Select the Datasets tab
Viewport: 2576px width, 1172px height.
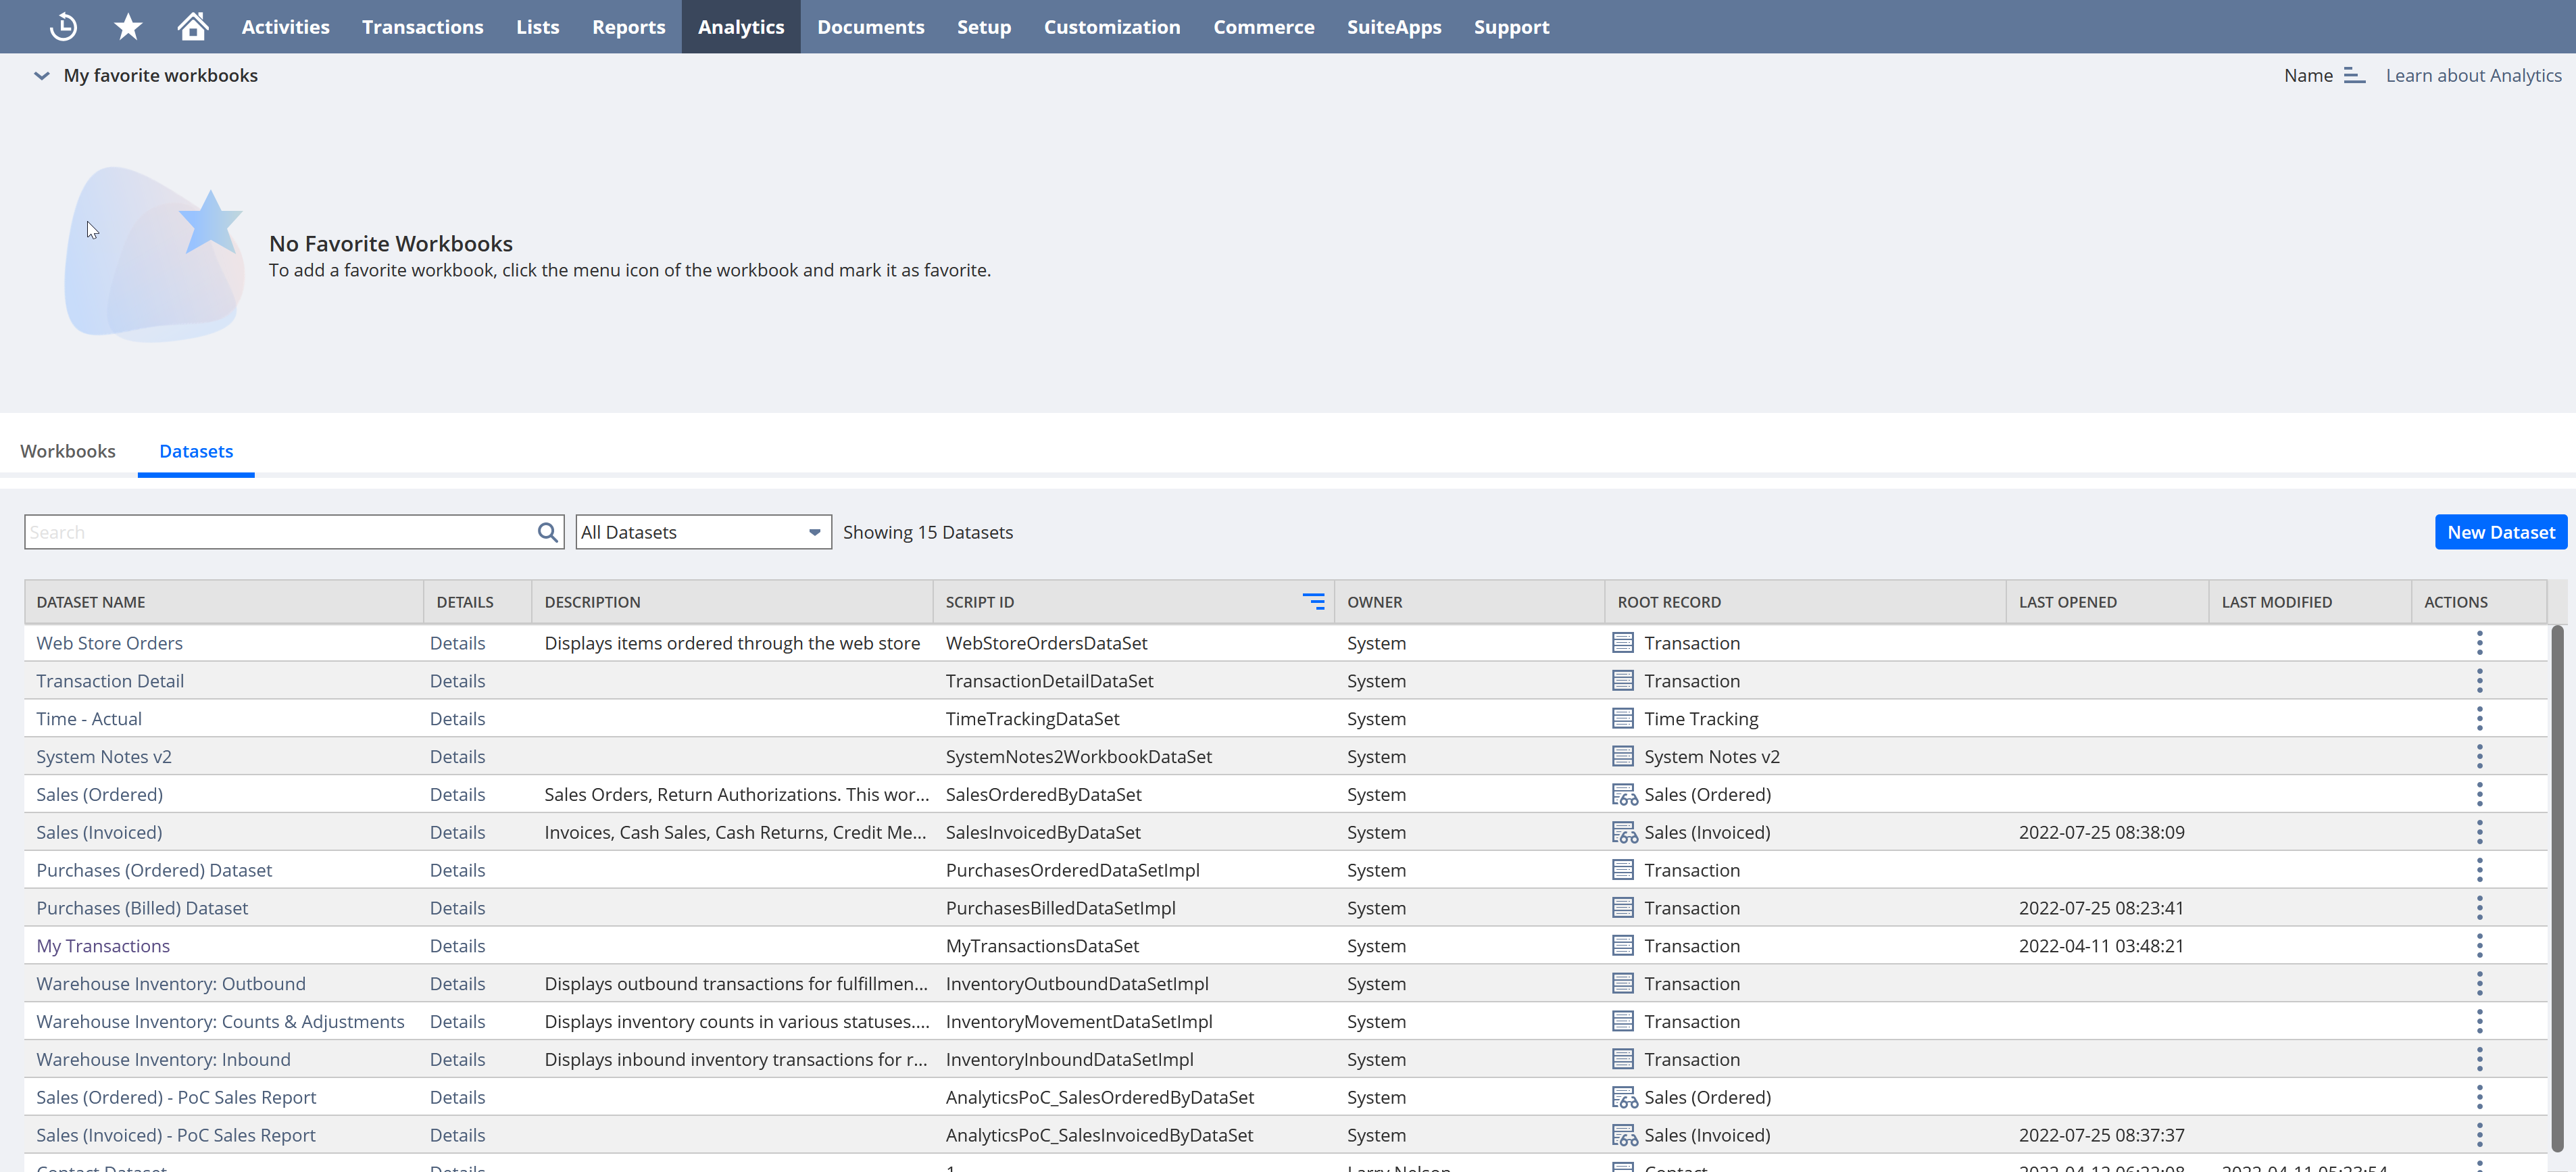pos(195,450)
